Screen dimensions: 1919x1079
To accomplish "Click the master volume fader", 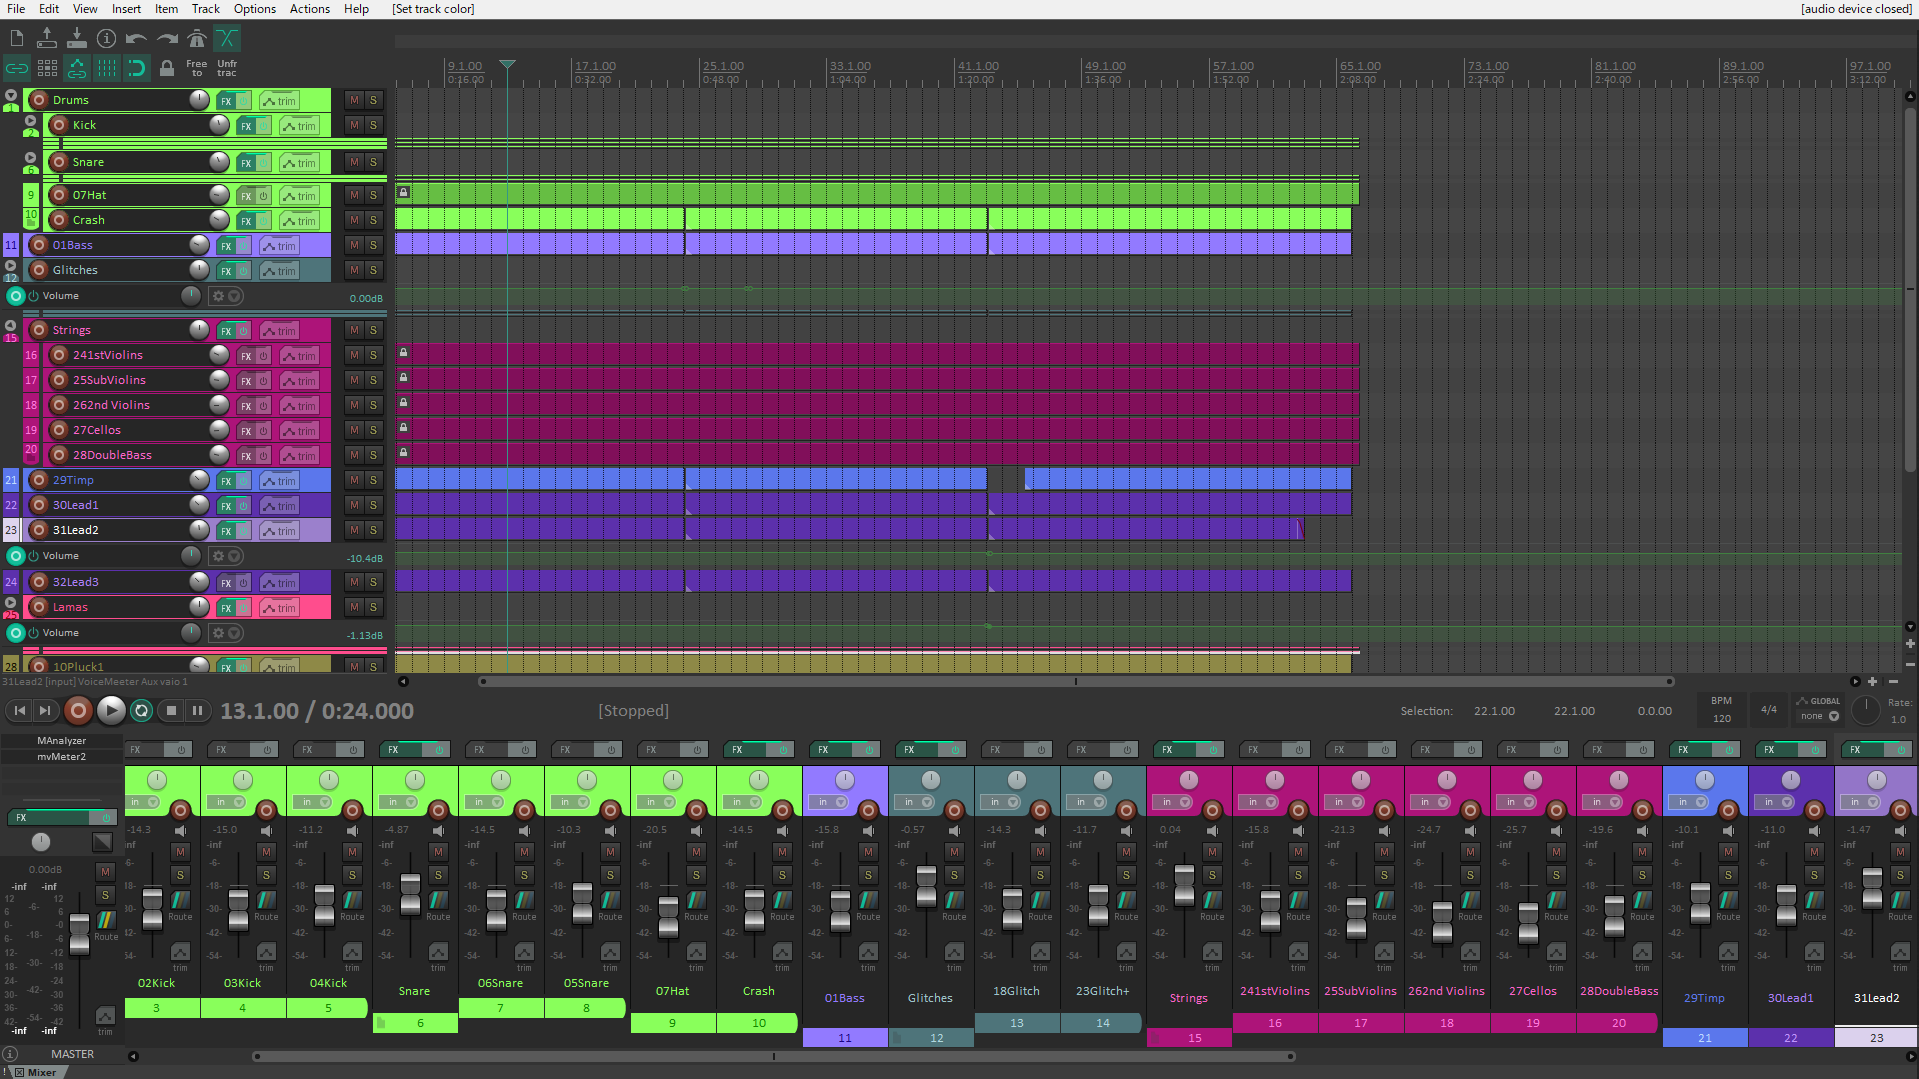I will coord(79,932).
